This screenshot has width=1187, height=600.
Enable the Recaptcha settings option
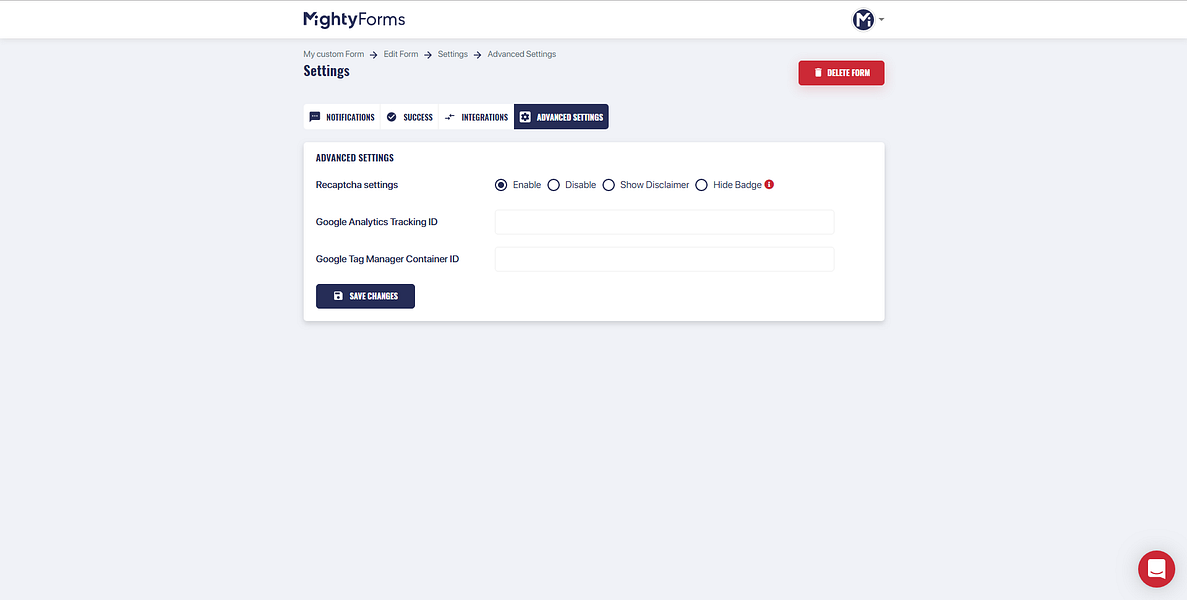[x=500, y=184]
